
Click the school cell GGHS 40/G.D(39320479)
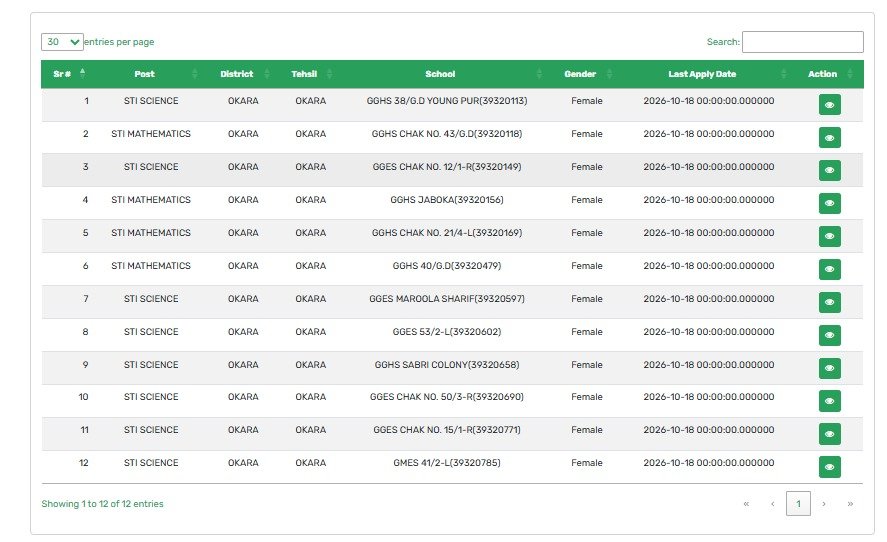(447, 266)
